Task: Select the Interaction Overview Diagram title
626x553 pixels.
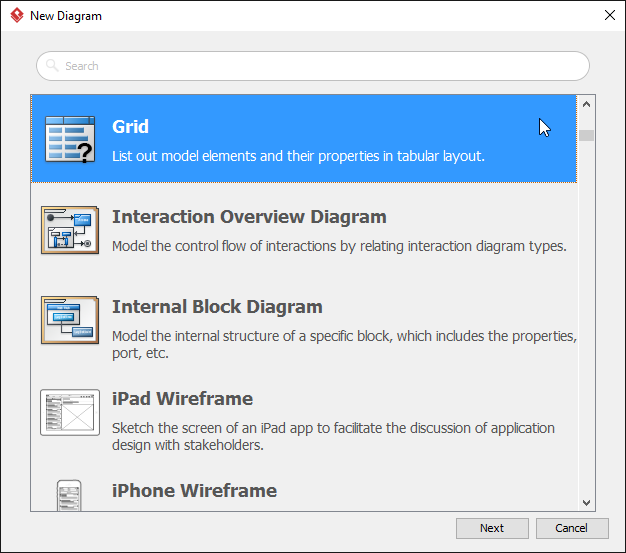Action: click(x=249, y=217)
